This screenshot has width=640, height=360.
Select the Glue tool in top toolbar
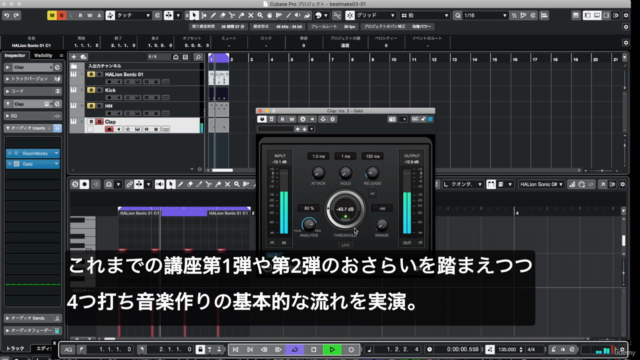tap(241, 16)
